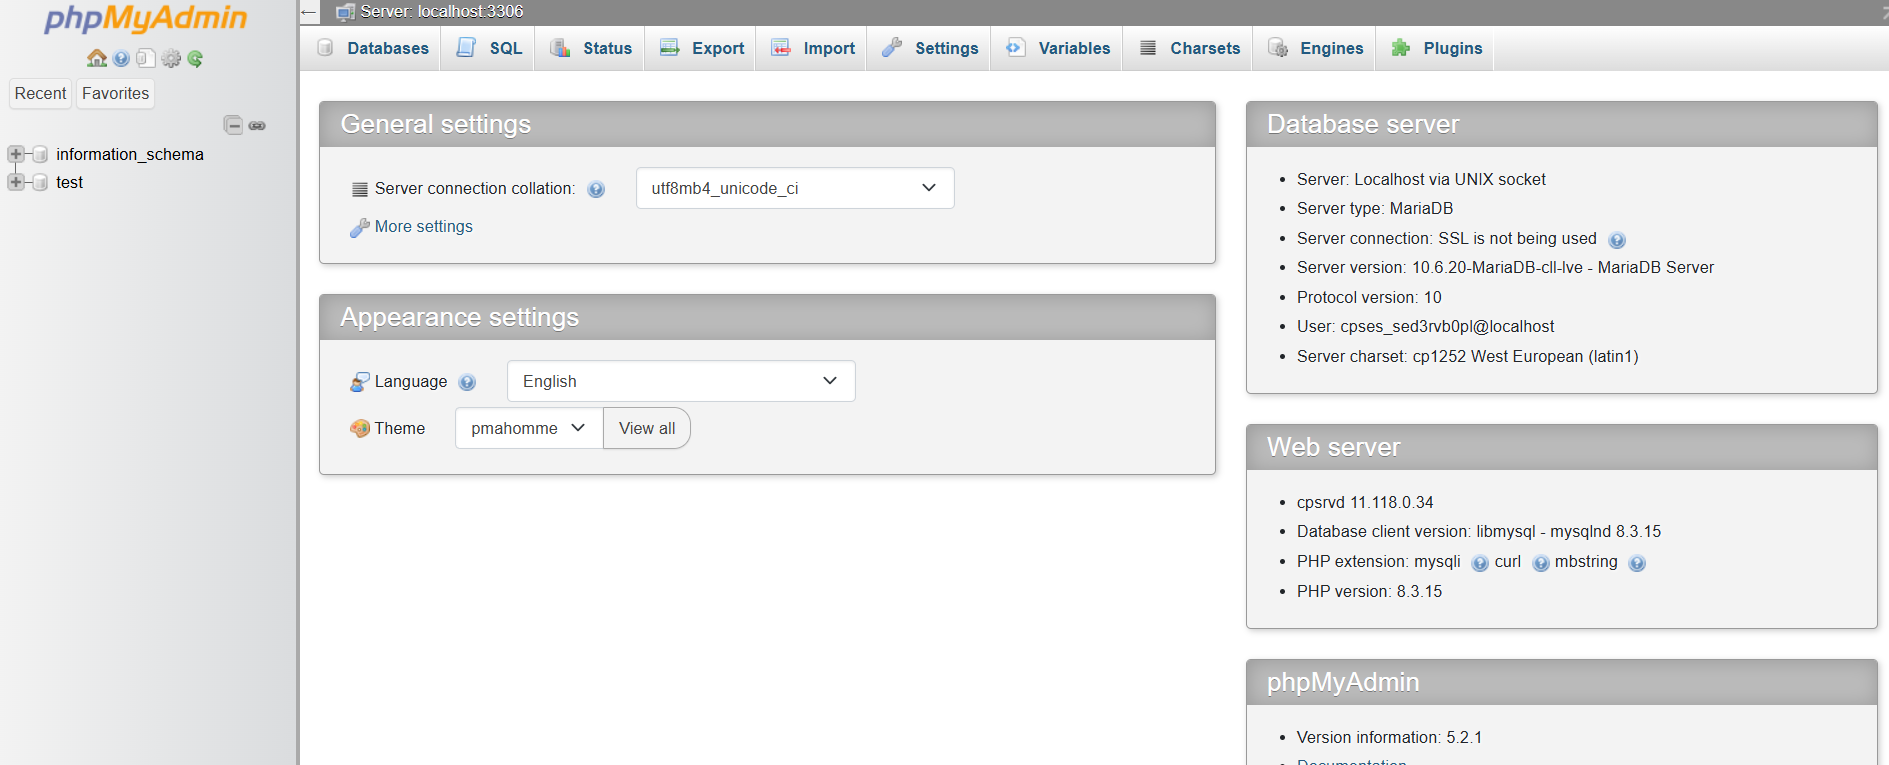Viewport: 1889px width, 765px height.
Task: Open the Server connection collation dropdown
Action: 794,188
